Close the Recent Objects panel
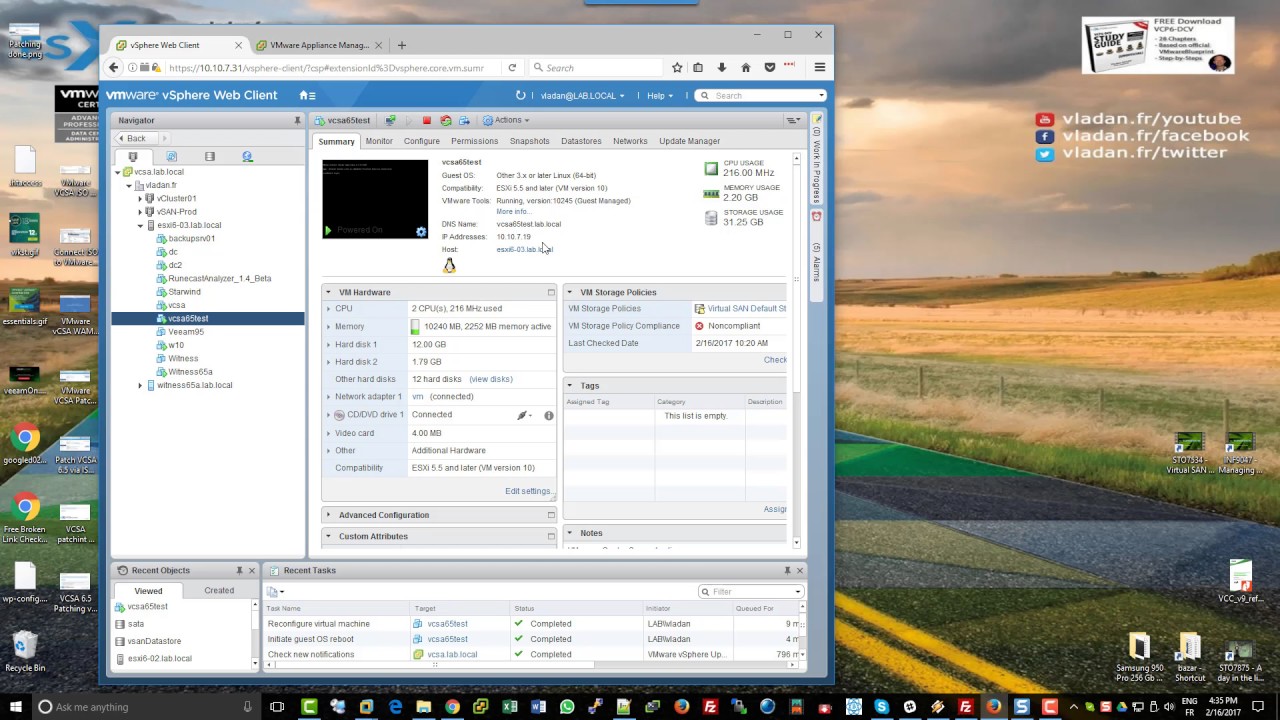1280x720 pixels. (251, 570)
